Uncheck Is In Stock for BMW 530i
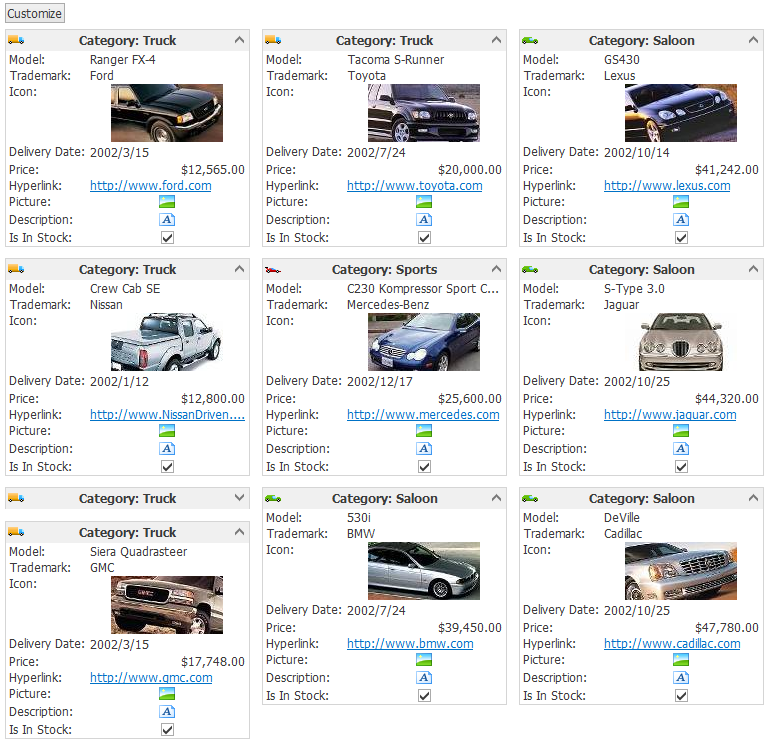The height and width of the screenshot is (750, 770). pyautogui.click(x=424, y=696)
